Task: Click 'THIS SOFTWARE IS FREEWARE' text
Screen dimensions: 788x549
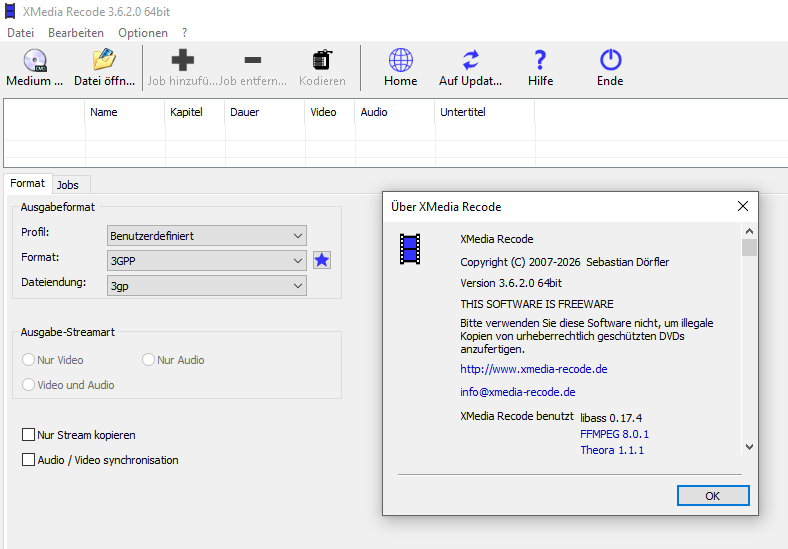Action: (537, 304)
